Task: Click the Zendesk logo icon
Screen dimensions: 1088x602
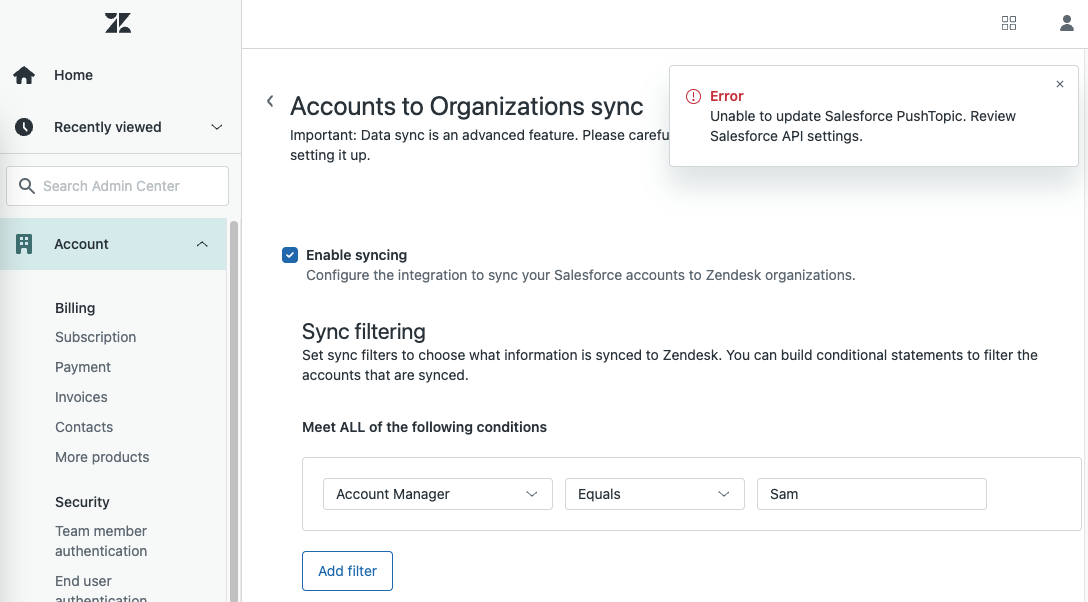Action: 118,23
